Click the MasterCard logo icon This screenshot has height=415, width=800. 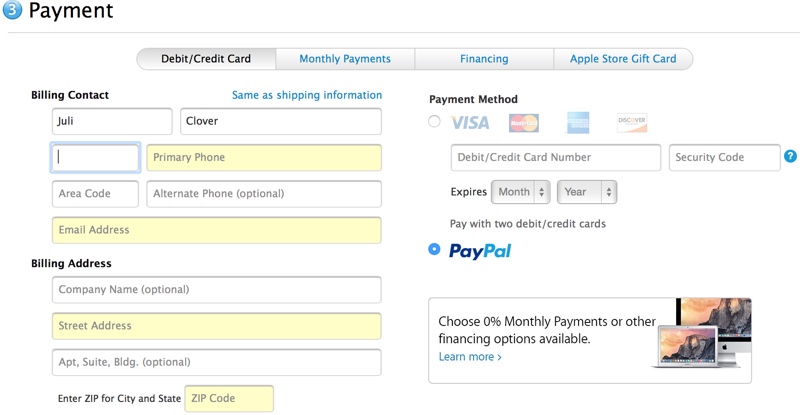523,123
